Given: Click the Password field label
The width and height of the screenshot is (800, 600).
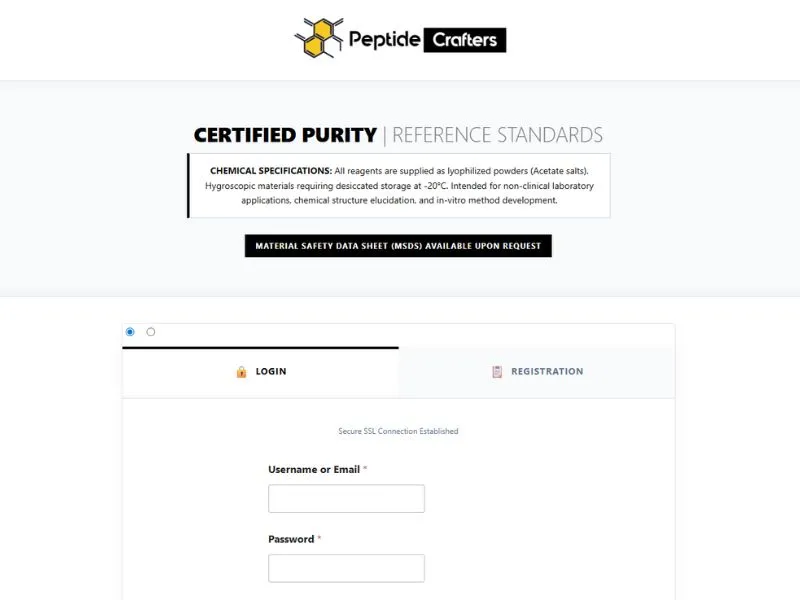Looking at the screenshot, I should tap(291, 540).
